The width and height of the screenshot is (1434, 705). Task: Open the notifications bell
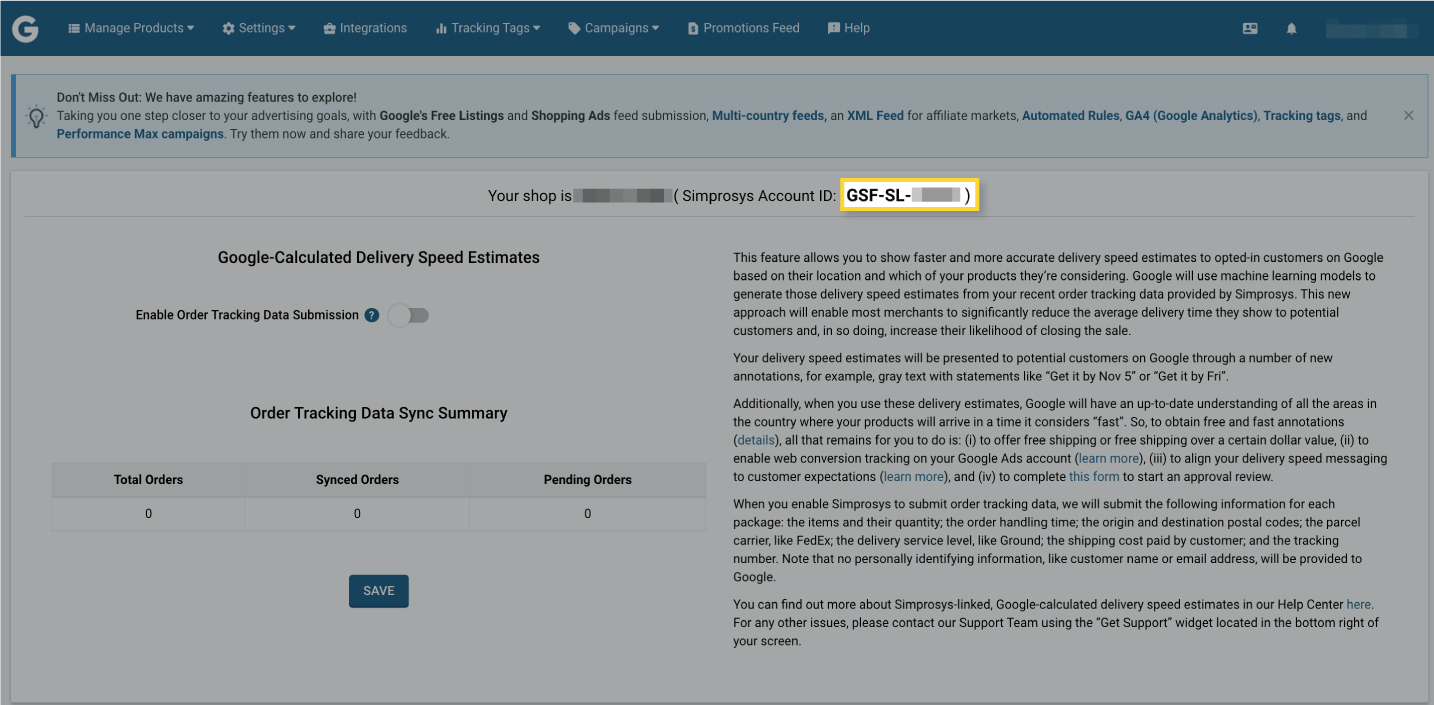(1292, 29)
